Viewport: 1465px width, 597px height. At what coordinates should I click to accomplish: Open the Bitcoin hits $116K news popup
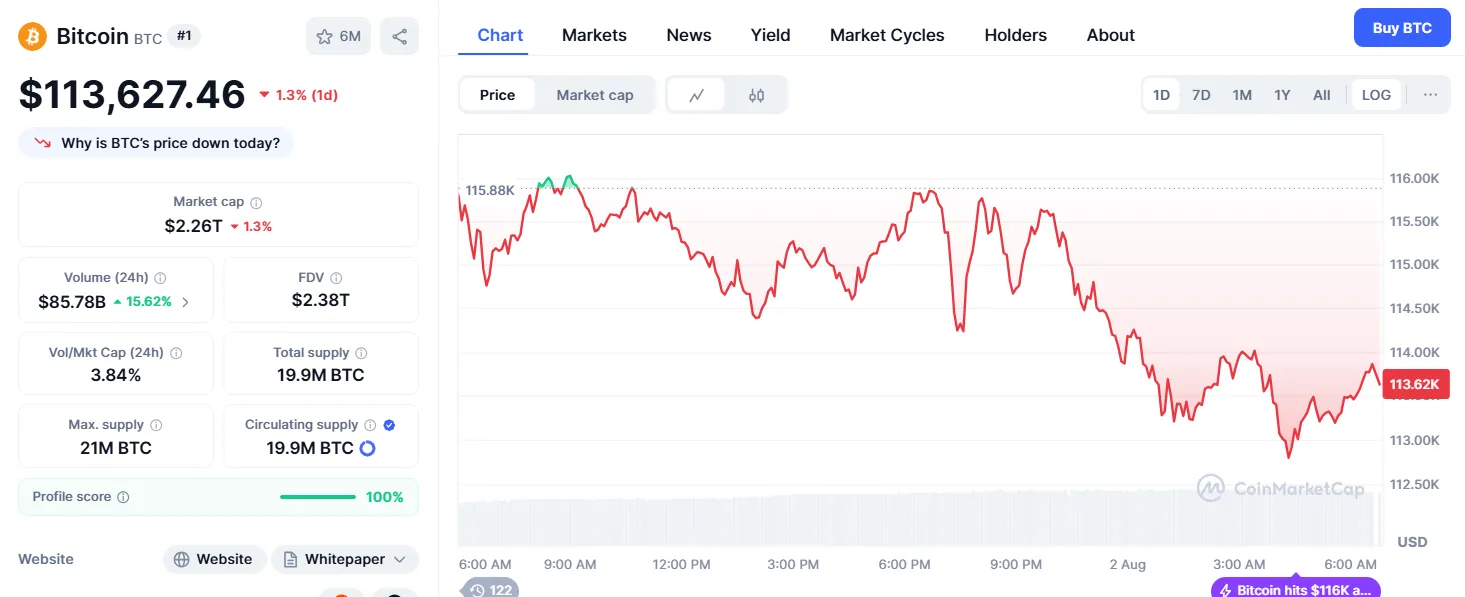point(1295,589)
